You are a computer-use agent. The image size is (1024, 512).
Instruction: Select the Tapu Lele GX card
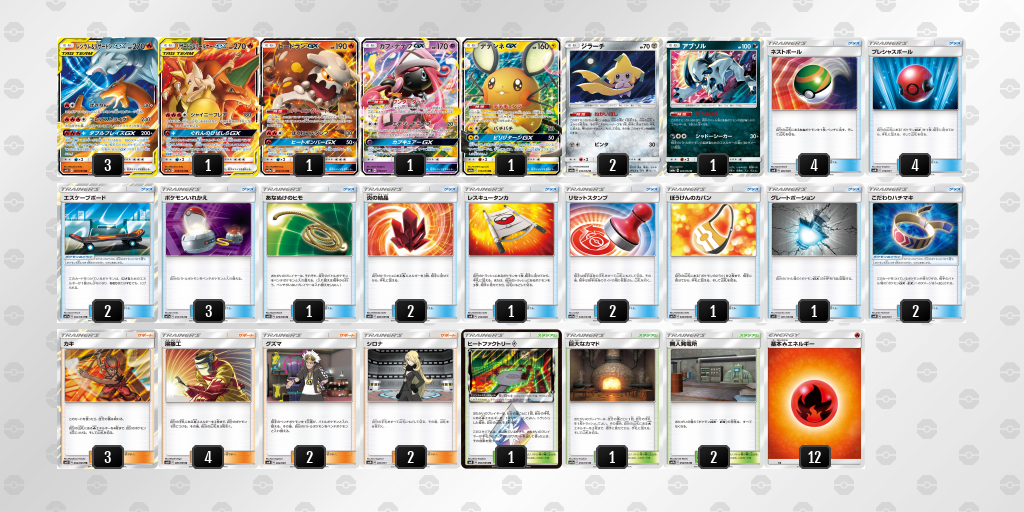pyautogui.click(x=411, y=106)
